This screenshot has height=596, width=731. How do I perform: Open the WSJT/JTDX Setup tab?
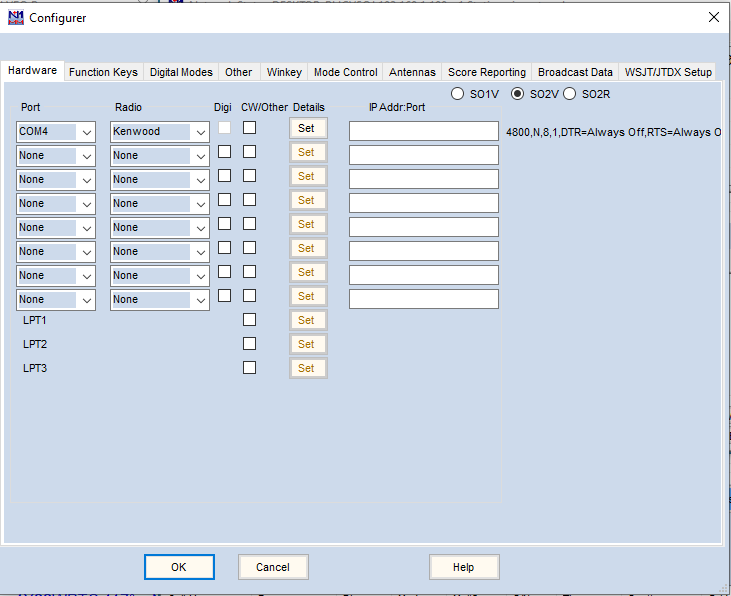tap(668, 72)
